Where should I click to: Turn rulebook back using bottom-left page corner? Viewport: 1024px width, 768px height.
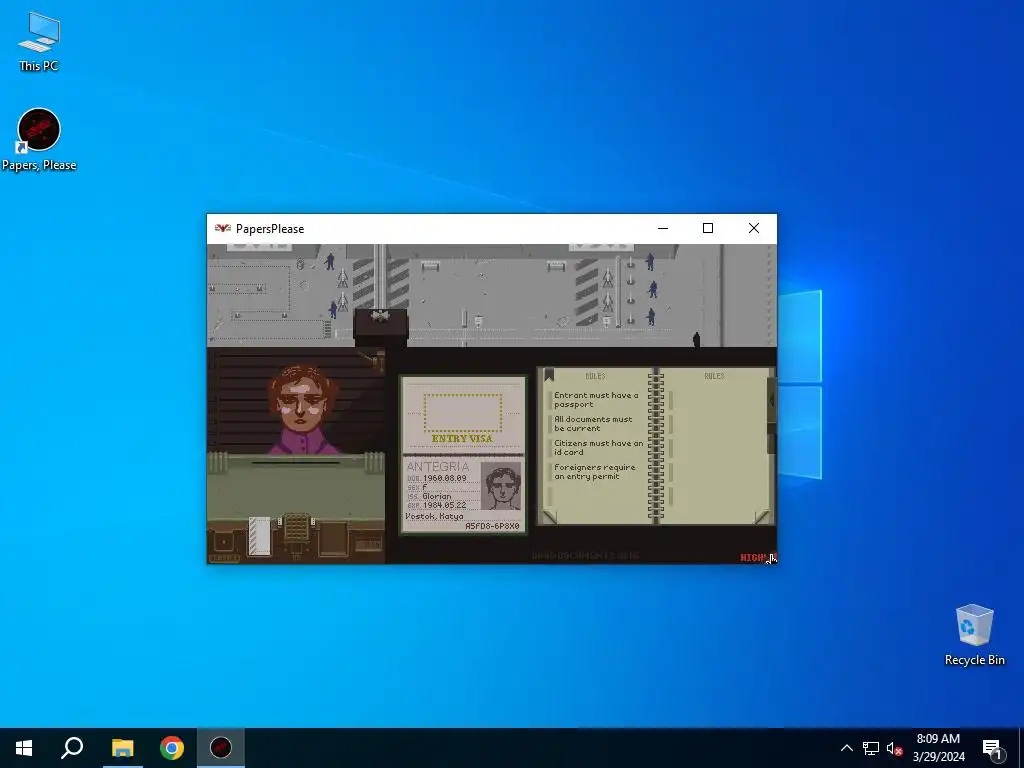click(550, 517)
